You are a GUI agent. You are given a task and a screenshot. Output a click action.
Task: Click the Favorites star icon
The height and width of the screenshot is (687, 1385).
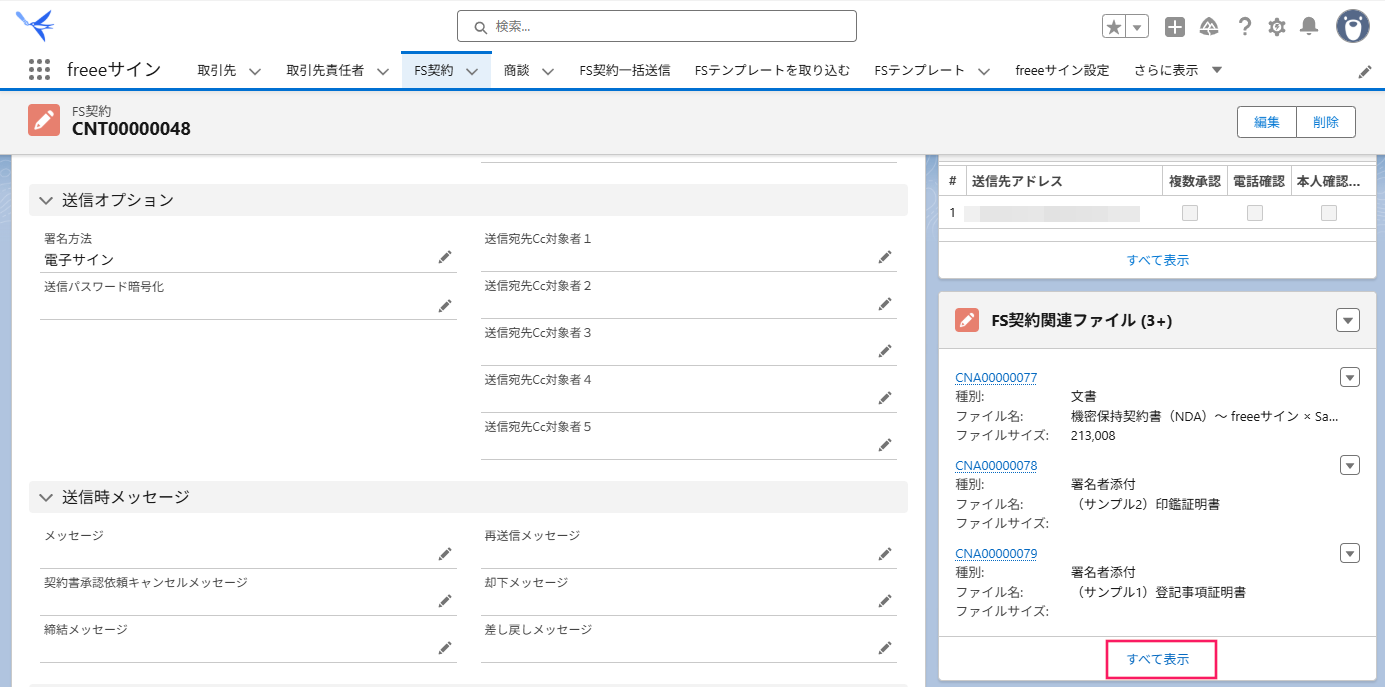[x=1114, y=27]
